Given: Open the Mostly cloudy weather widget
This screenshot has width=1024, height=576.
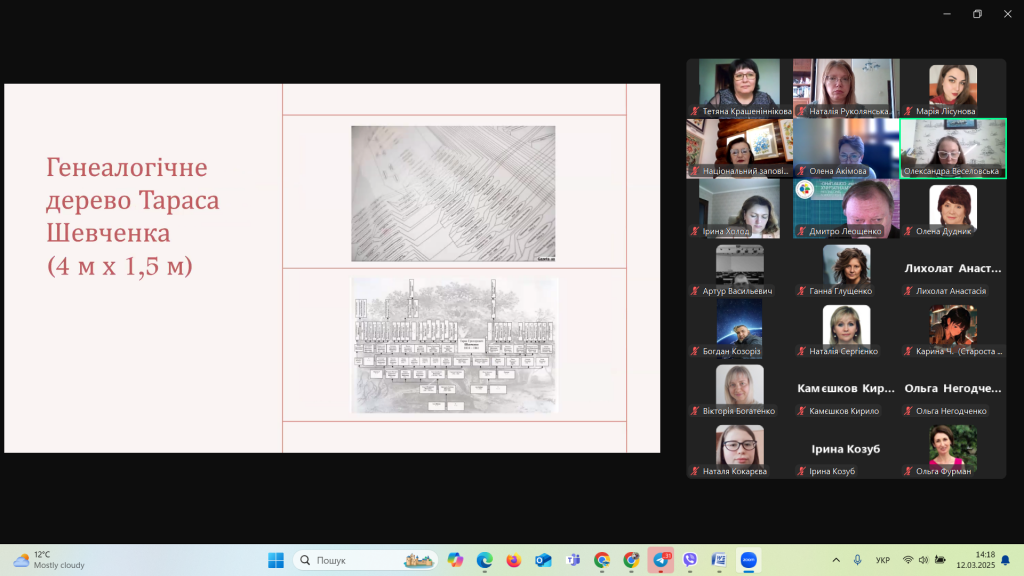Looking at the screenshot, I should (48, 560).
